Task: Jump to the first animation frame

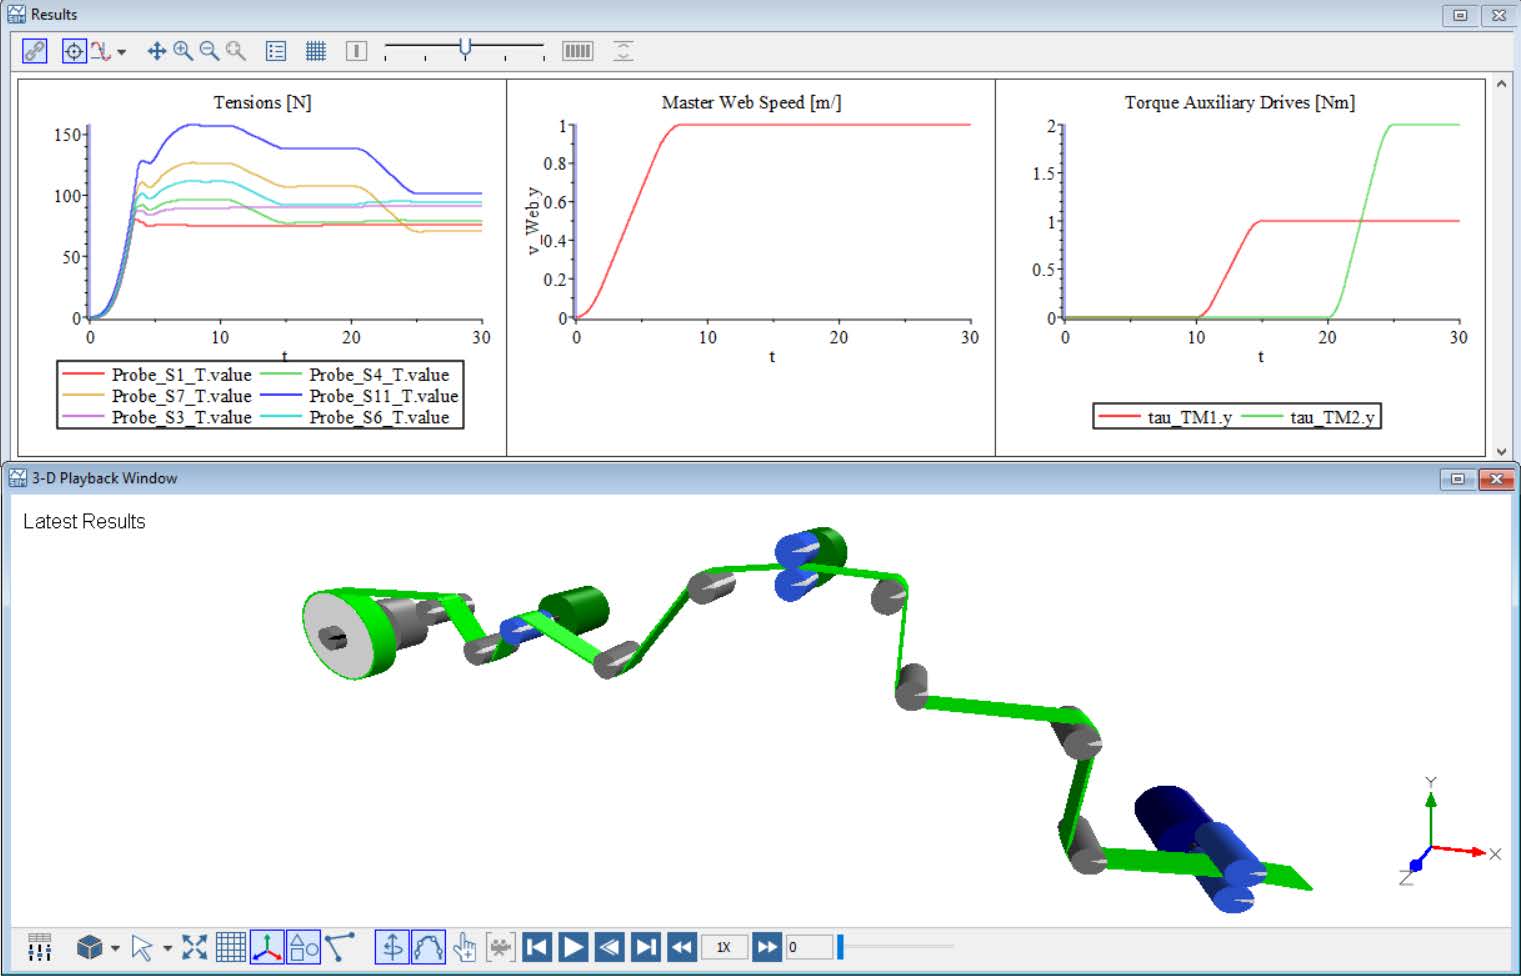Action: tap(537, 947)
